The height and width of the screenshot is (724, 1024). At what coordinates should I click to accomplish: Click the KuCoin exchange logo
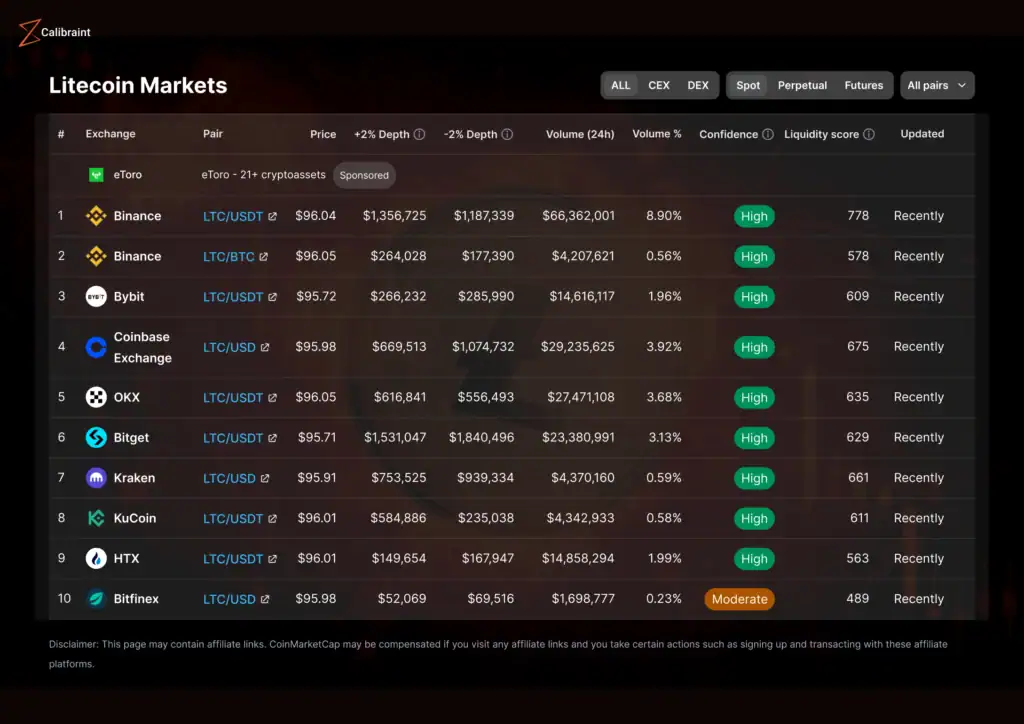(96, 518)
